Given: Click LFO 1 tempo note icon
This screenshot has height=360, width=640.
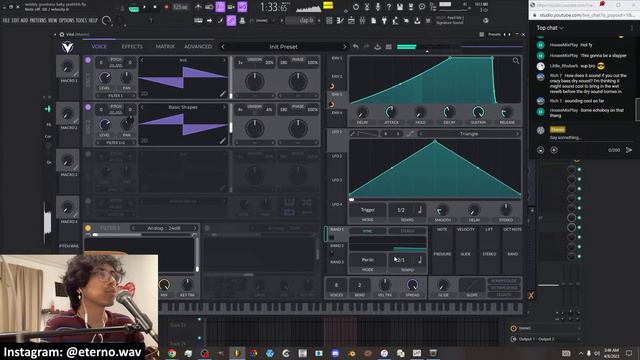Looking at the screenshot, I should click(x=419, y=210).
